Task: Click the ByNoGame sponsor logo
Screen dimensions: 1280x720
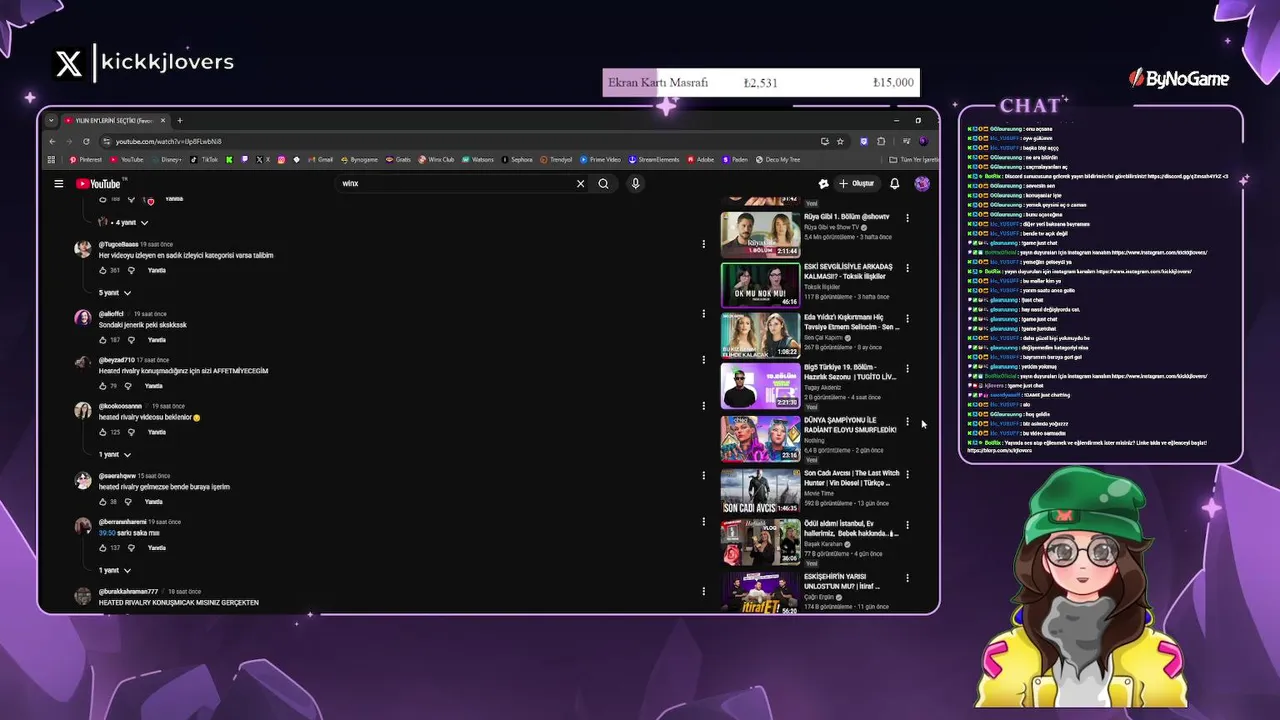Action: coord(1179,78)
